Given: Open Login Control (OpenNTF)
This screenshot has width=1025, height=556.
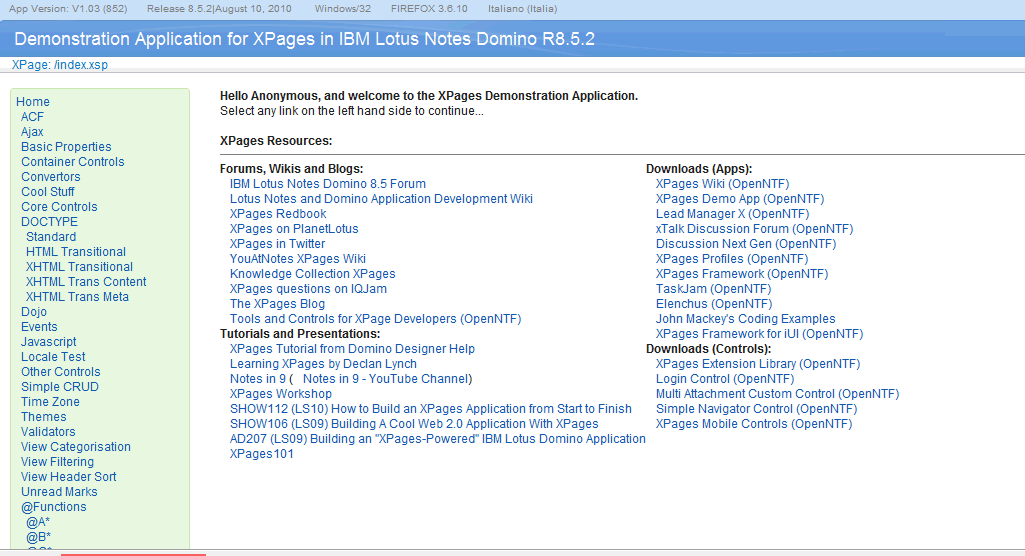Looking at the screenshot, I should (x=725, y=380).
